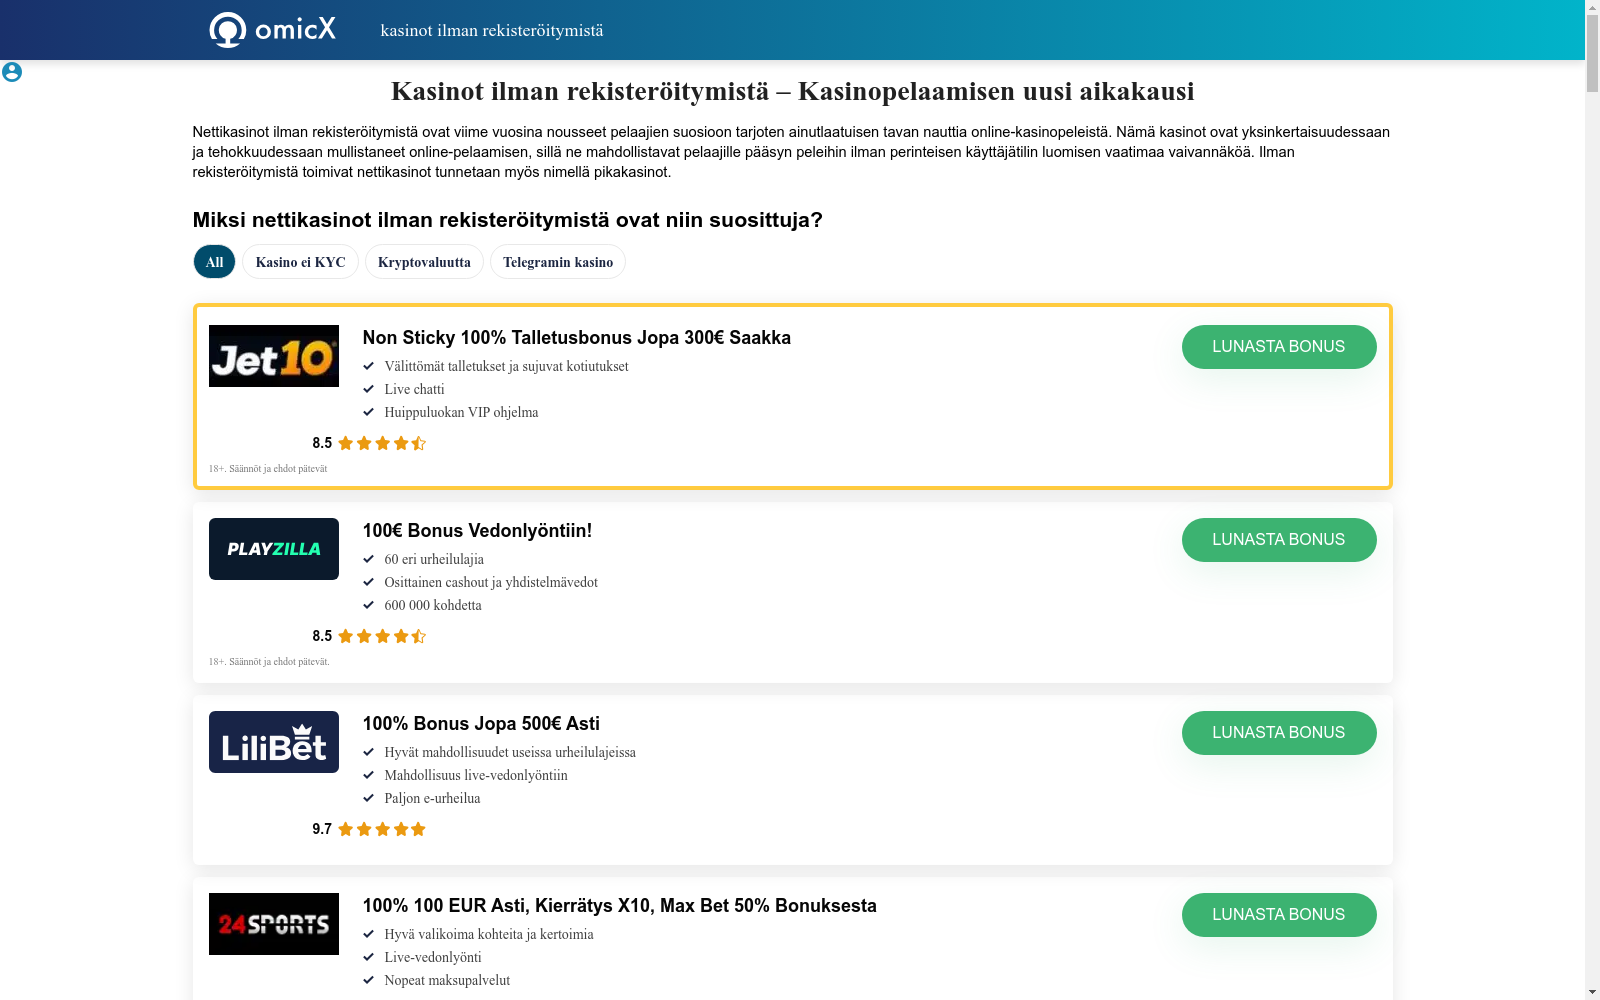
Task: Click the 'Paljon e-urheilua' feature text
Action: point(433,798)
